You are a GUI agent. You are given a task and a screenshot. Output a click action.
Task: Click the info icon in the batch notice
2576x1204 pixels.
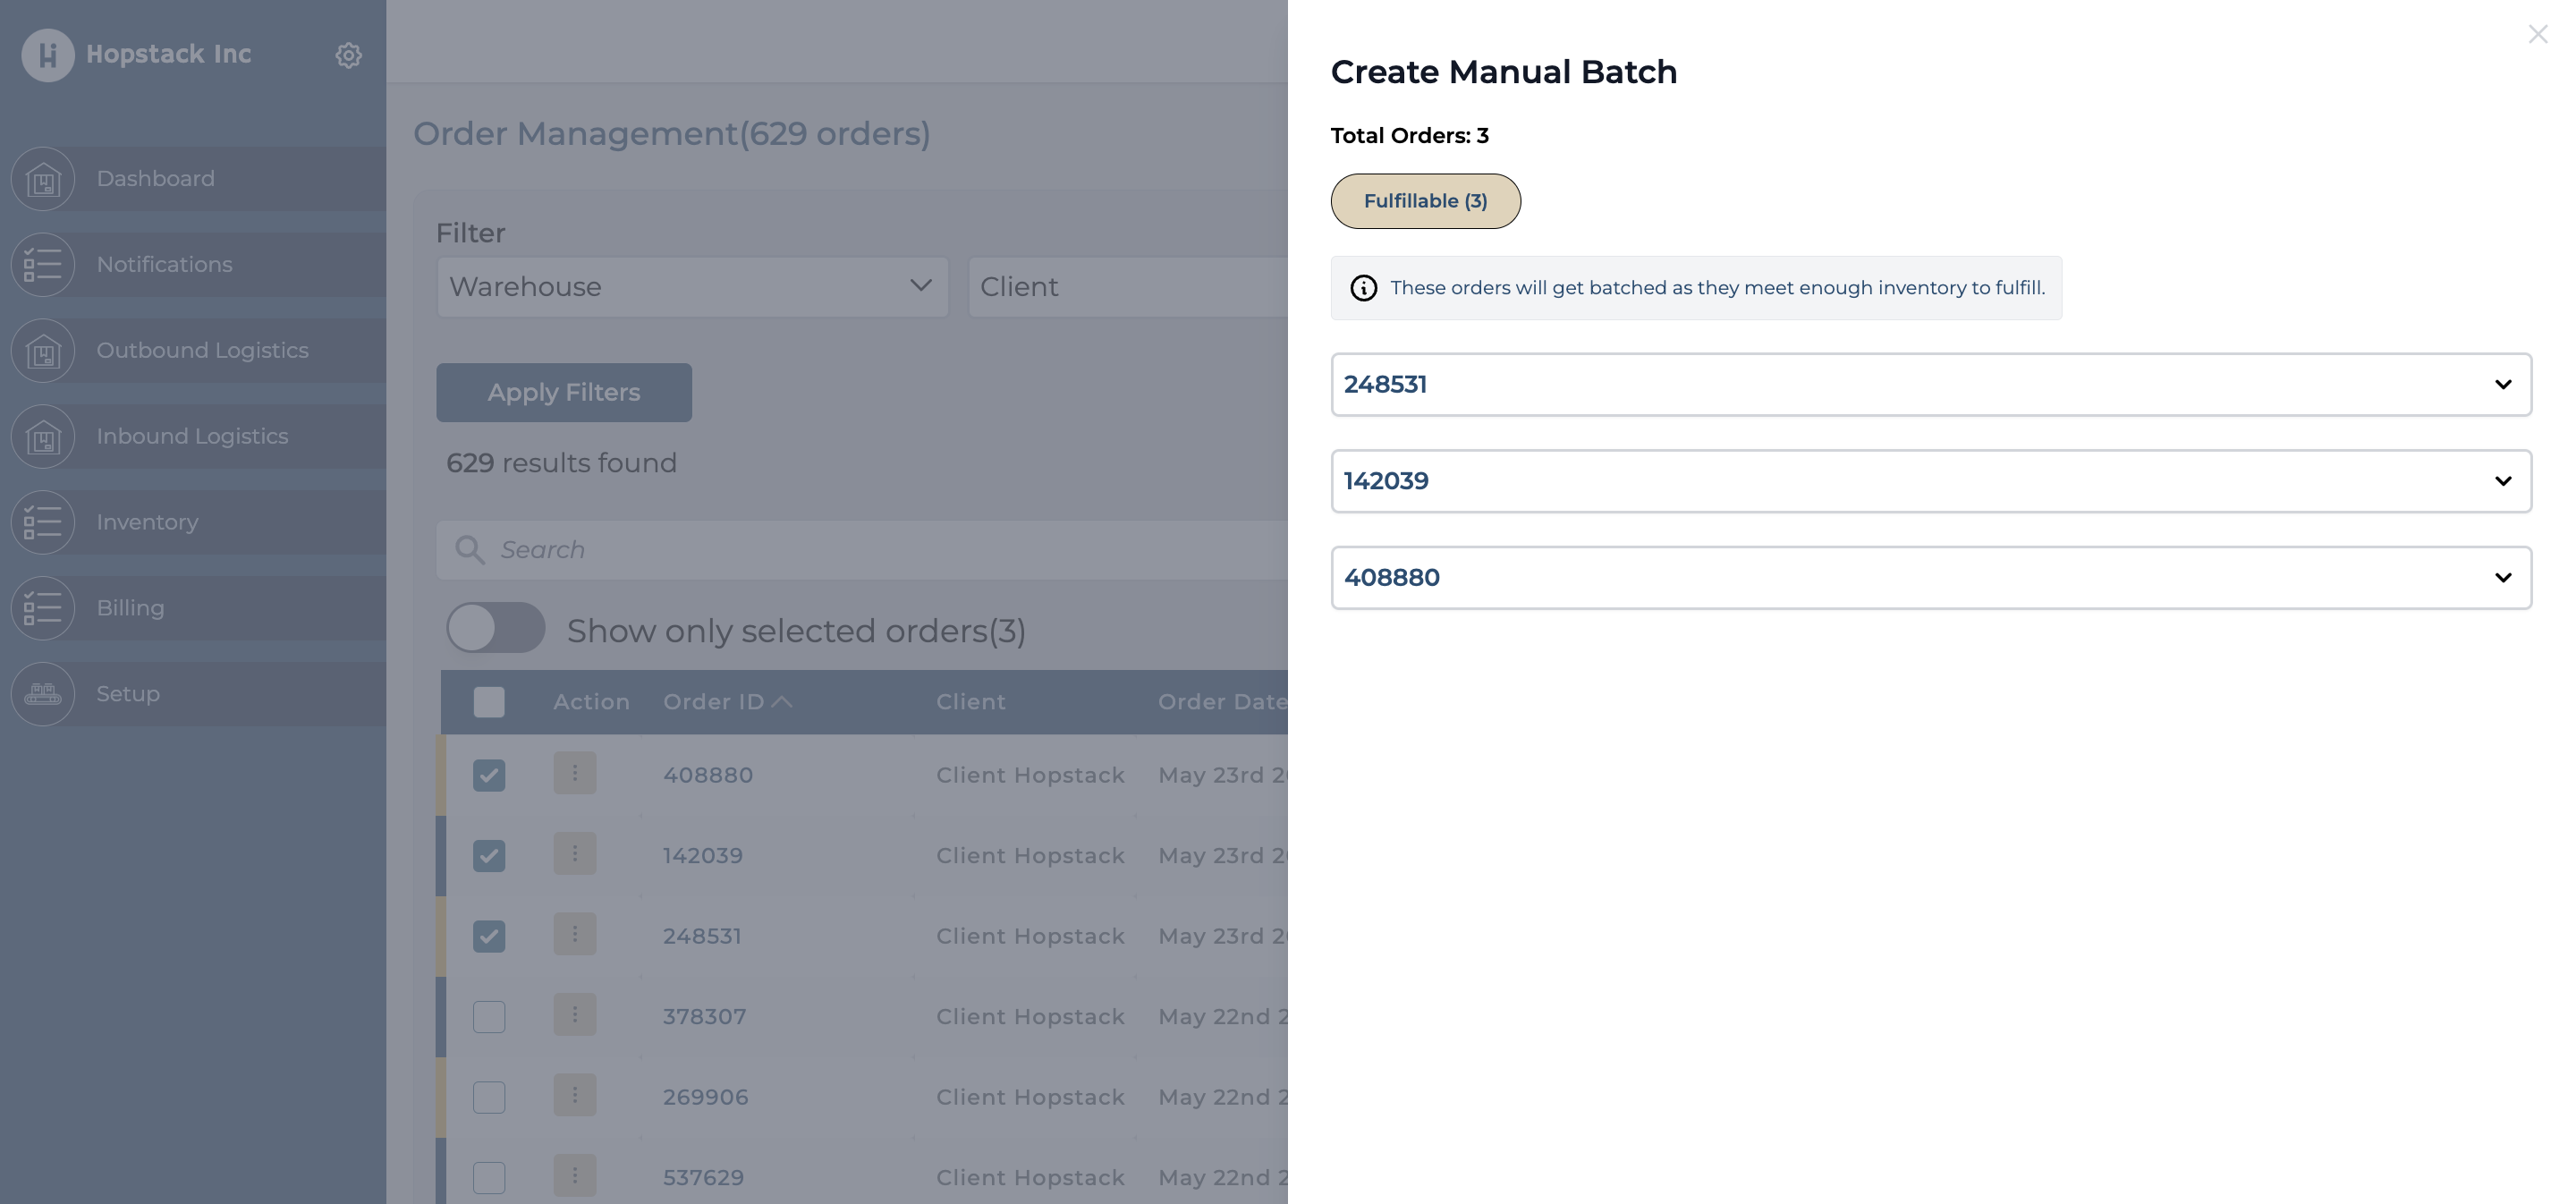click(1363, 289)
